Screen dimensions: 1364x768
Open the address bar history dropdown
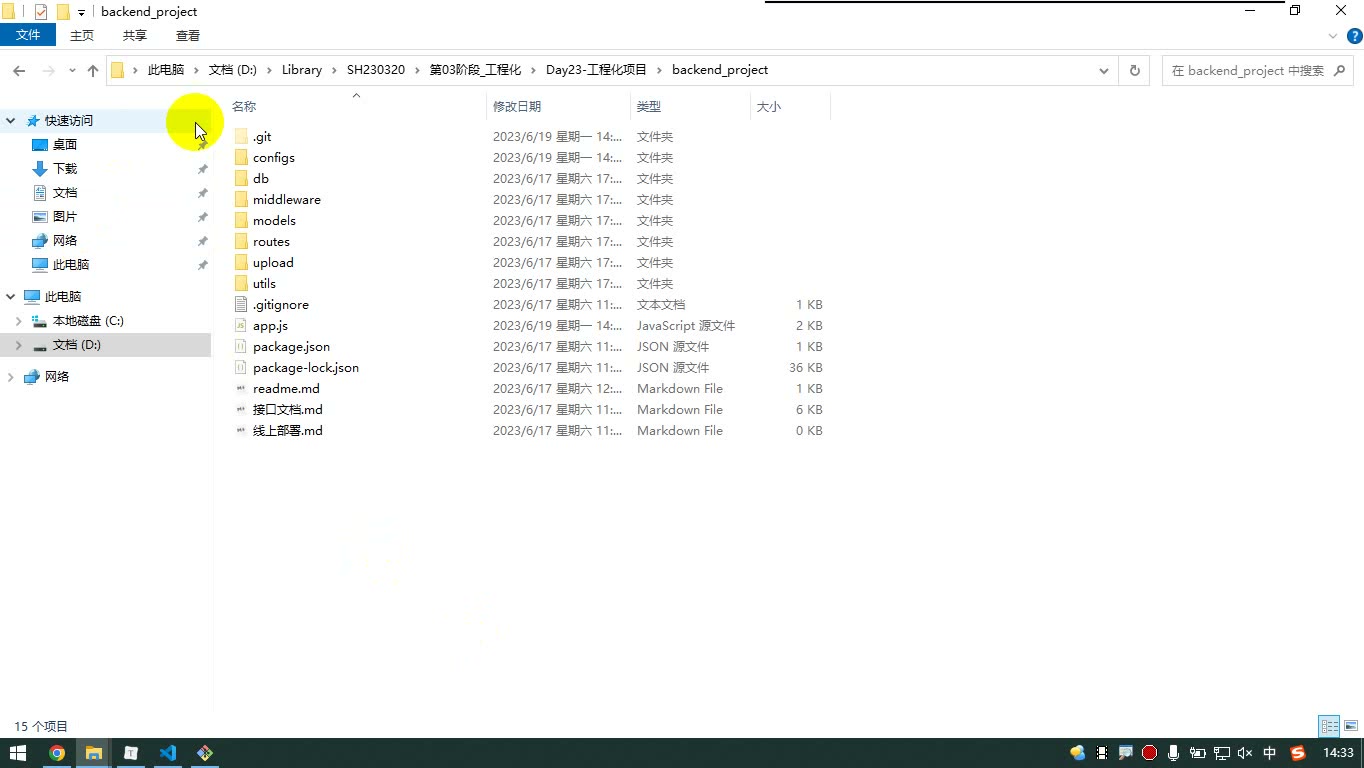[x=1104, y=70]
